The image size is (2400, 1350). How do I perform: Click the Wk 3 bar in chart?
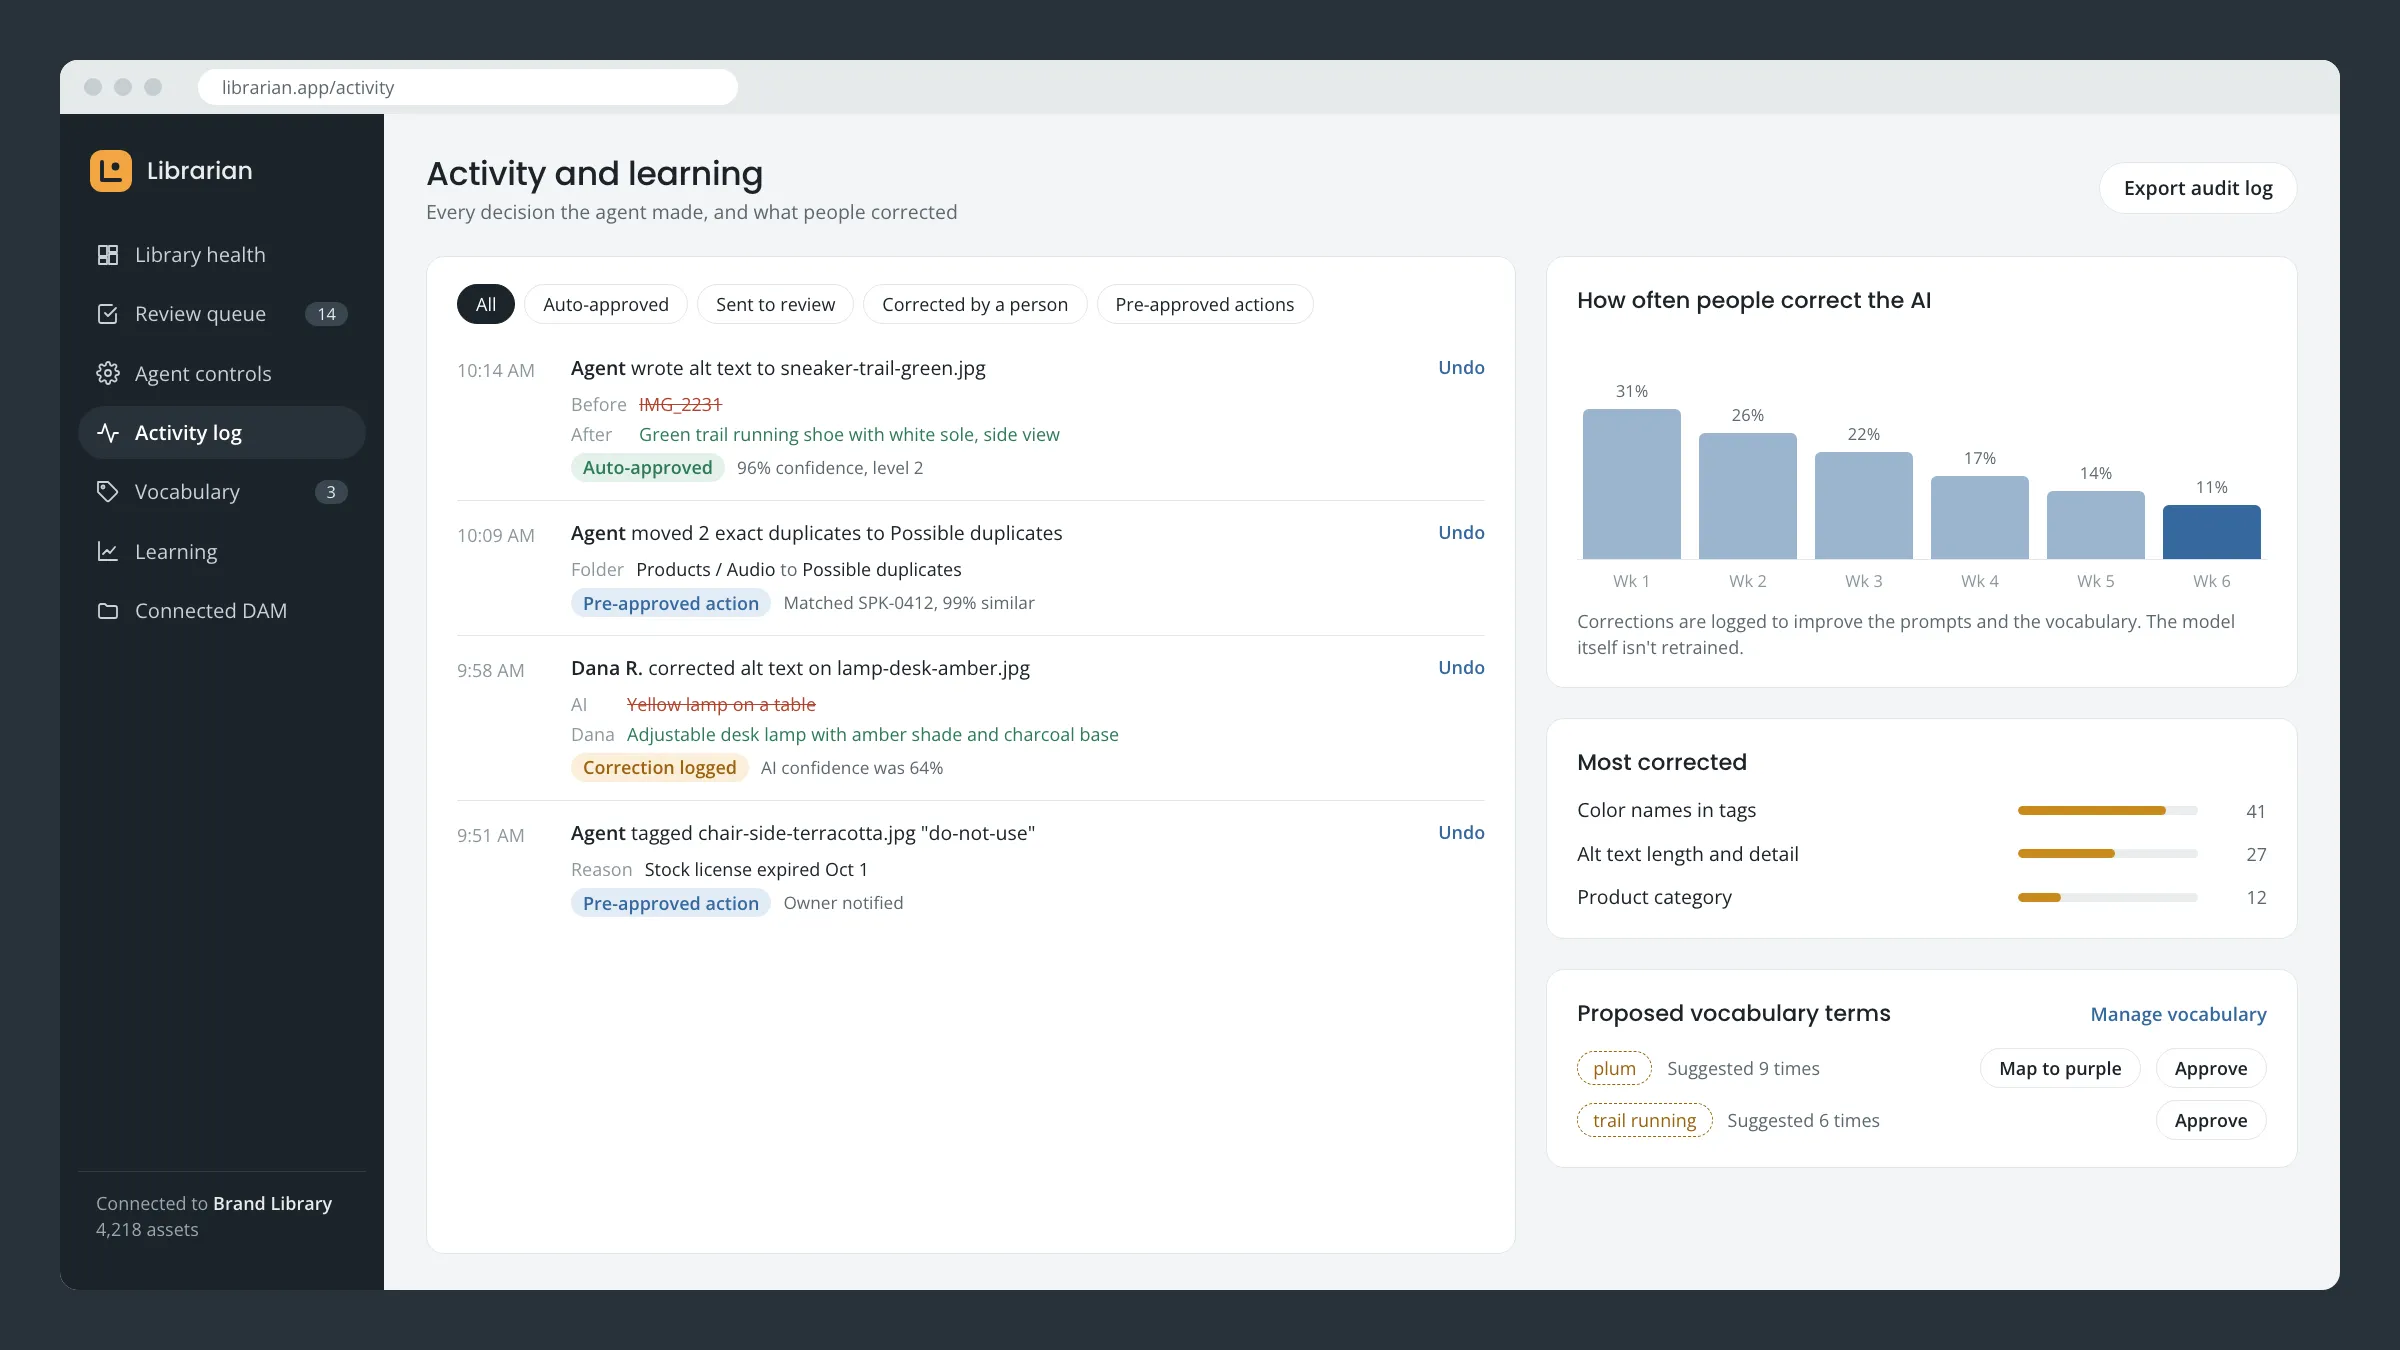[1863, 506]
